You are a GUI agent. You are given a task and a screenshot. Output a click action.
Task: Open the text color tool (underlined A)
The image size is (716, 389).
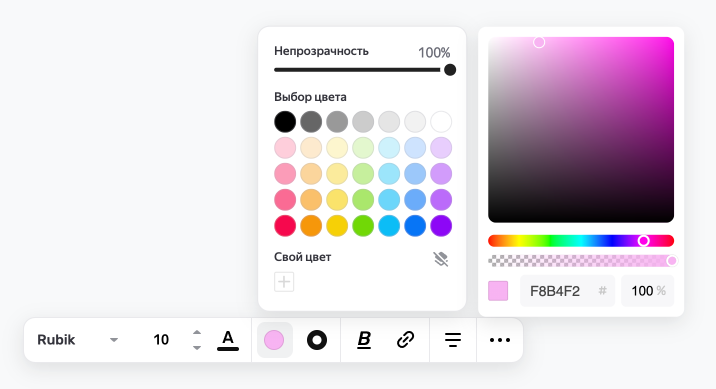pos(228,340)
